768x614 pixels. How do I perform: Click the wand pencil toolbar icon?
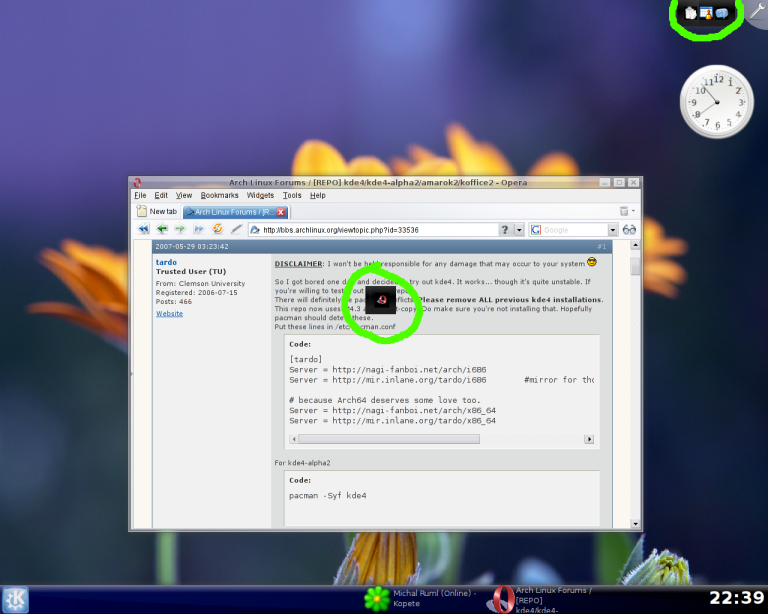click(x=237, y=229)
